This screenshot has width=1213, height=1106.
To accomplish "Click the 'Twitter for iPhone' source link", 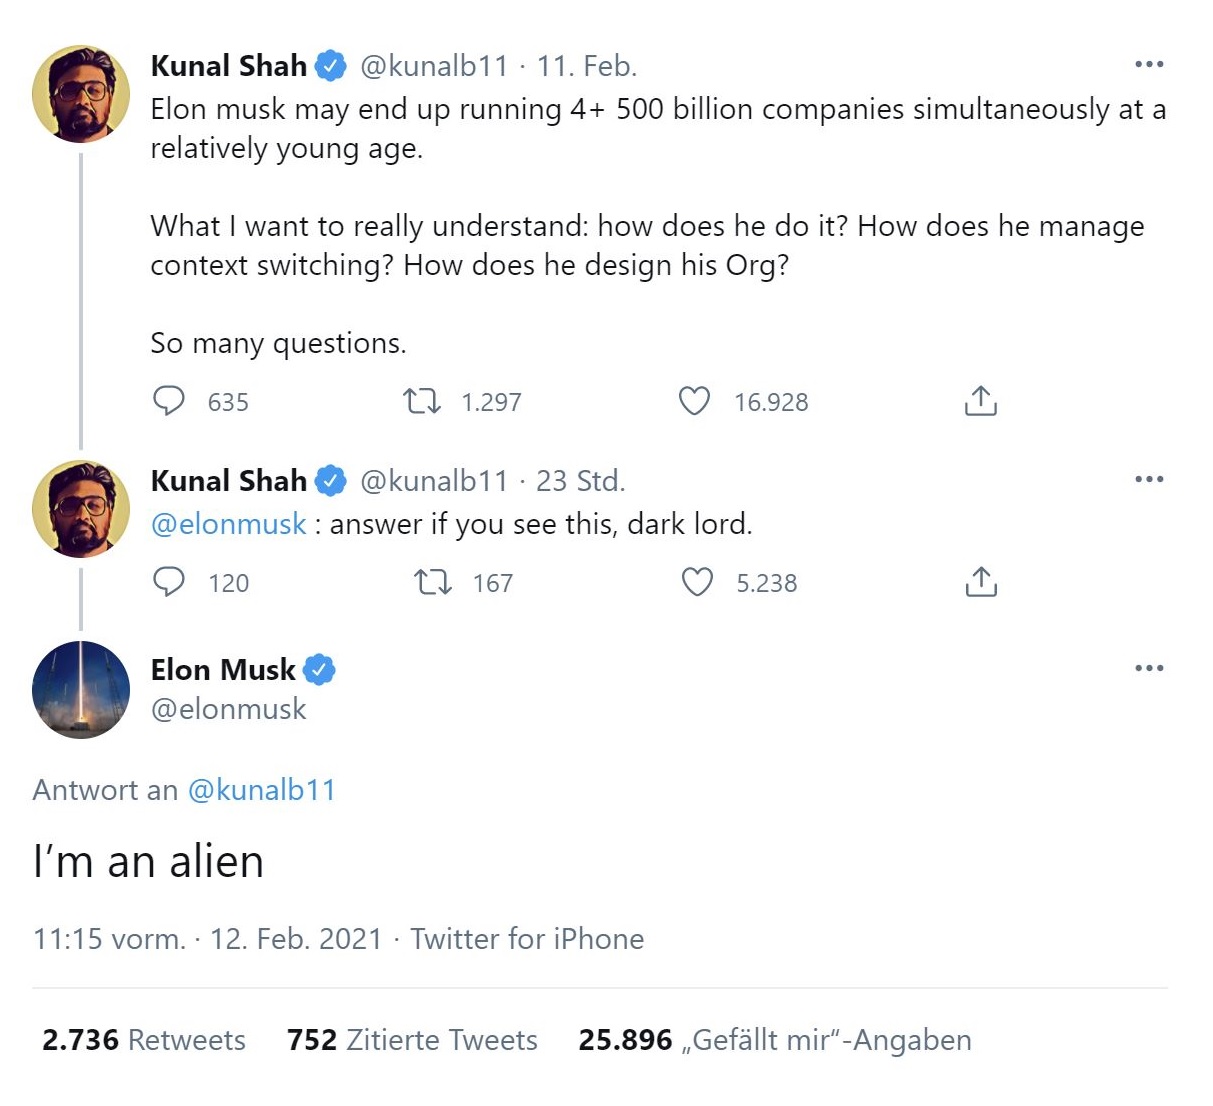I will click(x=527, y=939).
